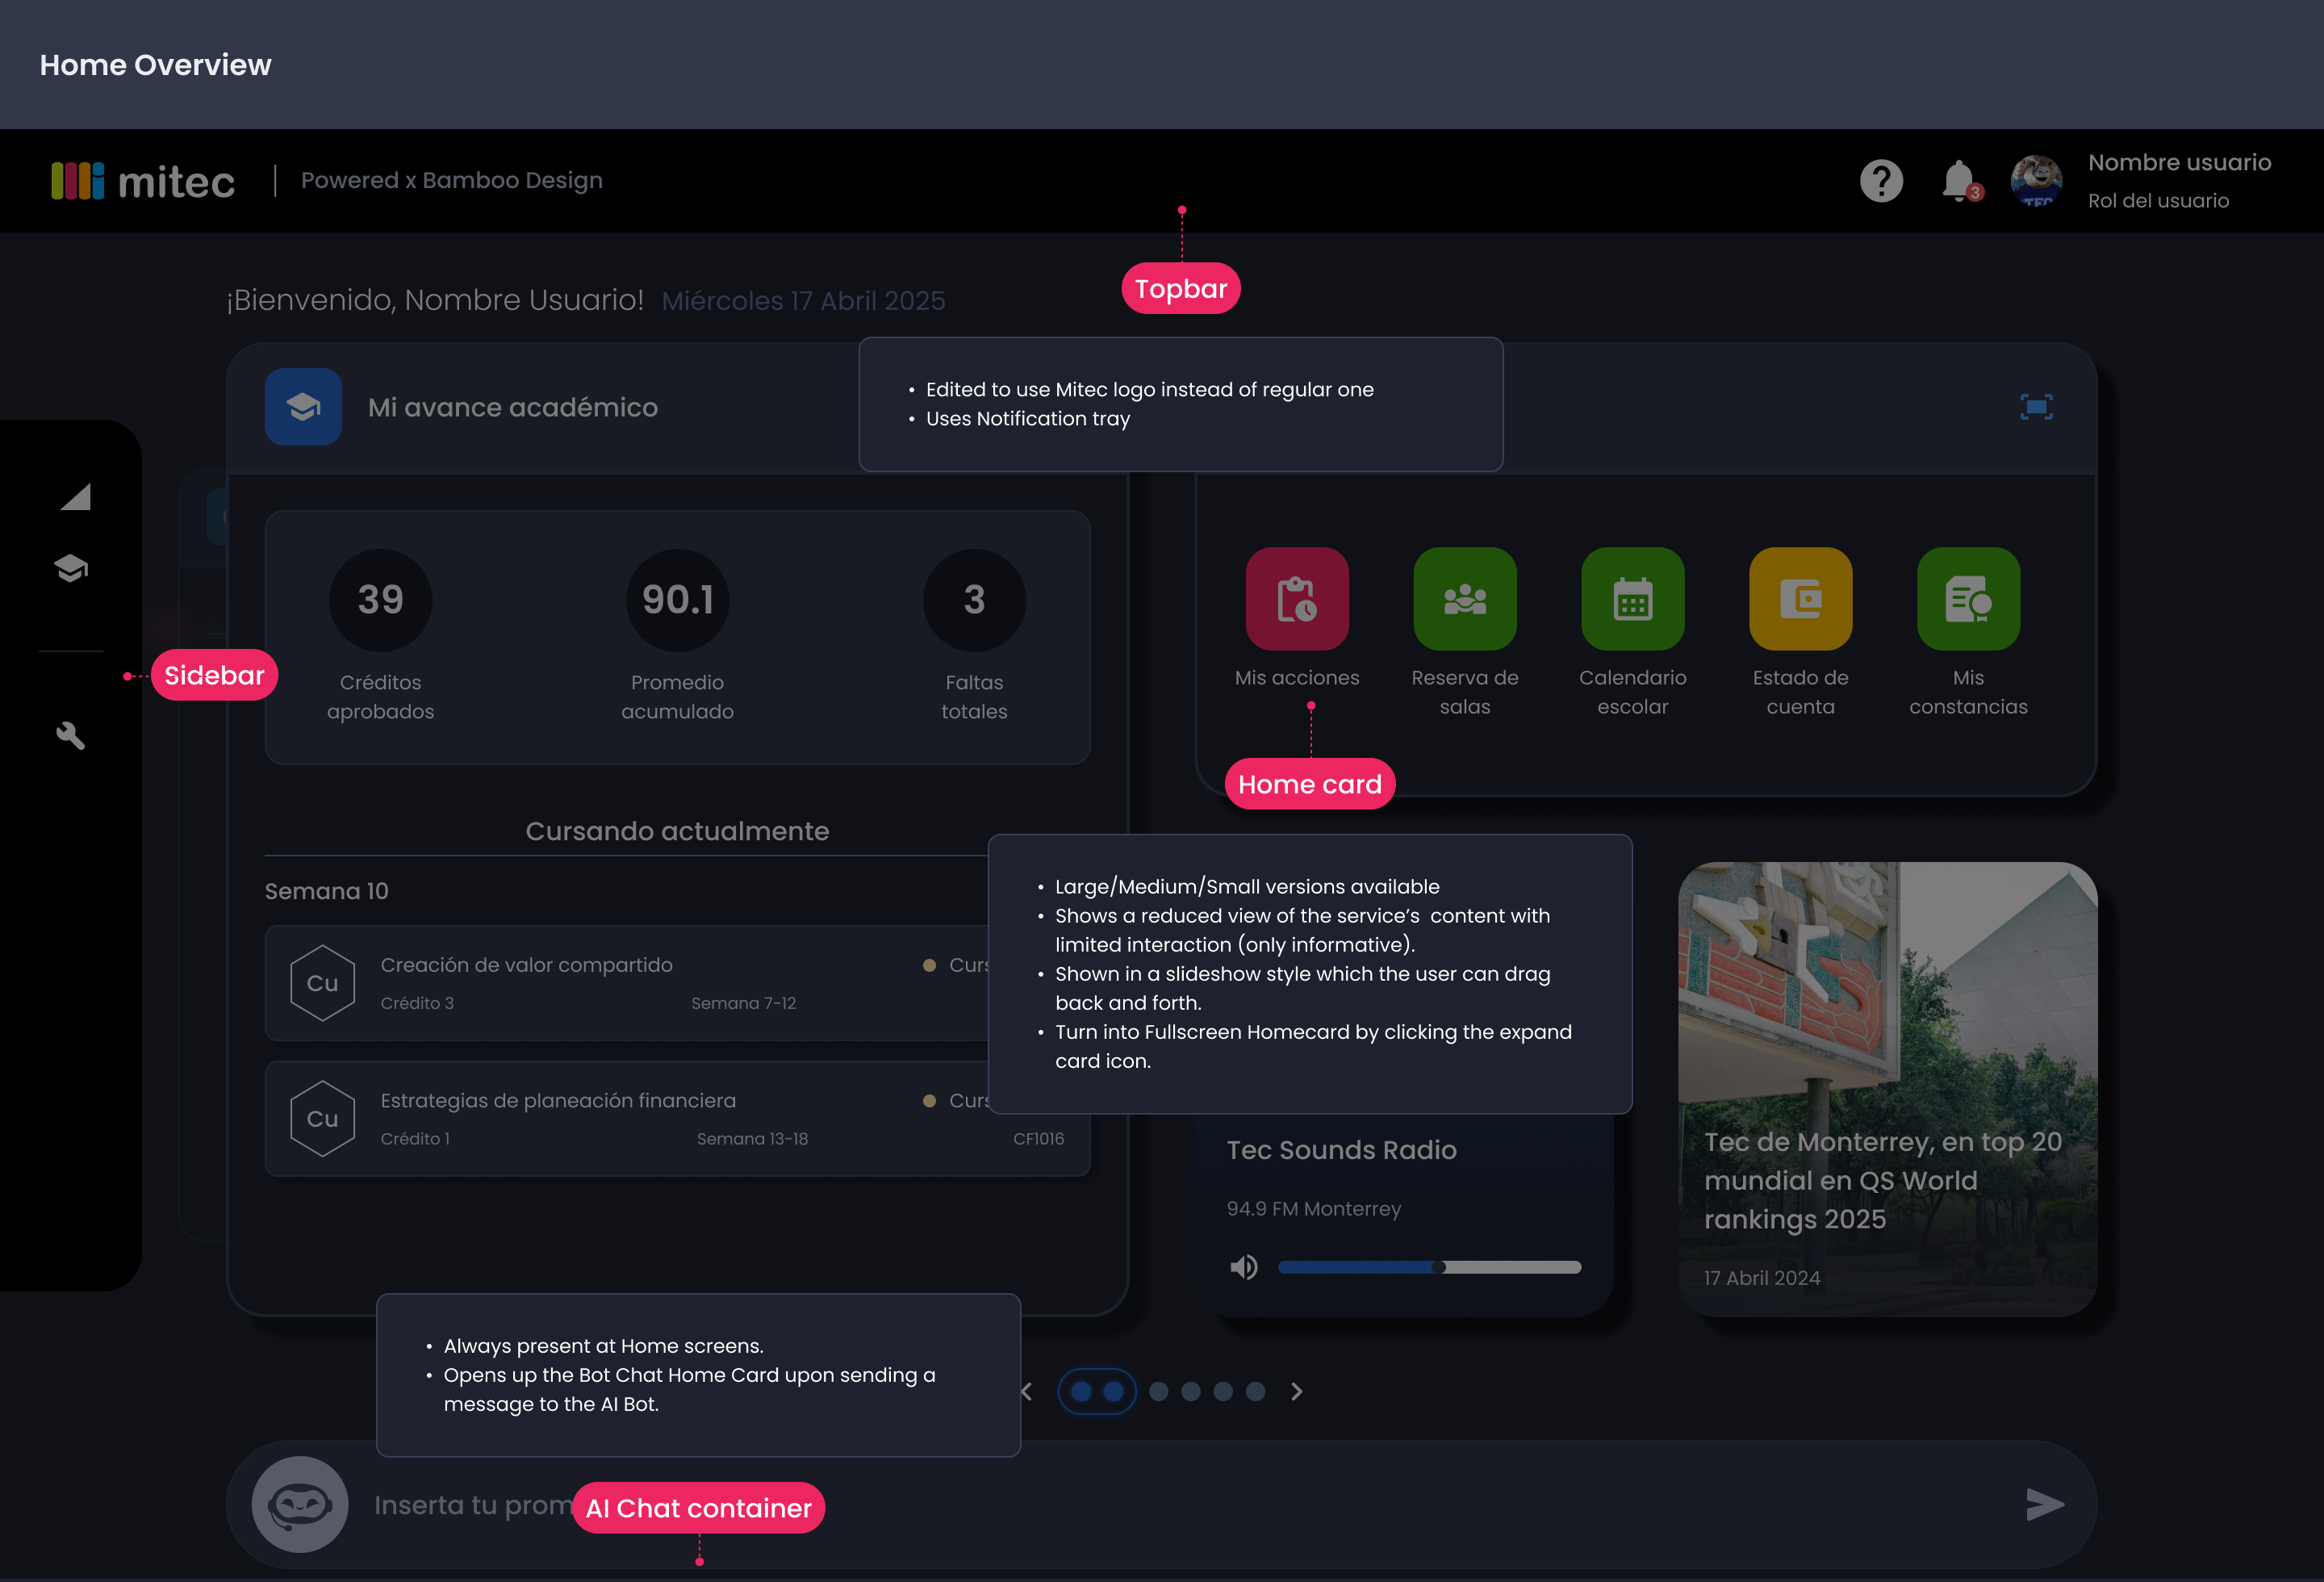
Task: Send the chat prompt with arrow icon
Action: 2045,1504
